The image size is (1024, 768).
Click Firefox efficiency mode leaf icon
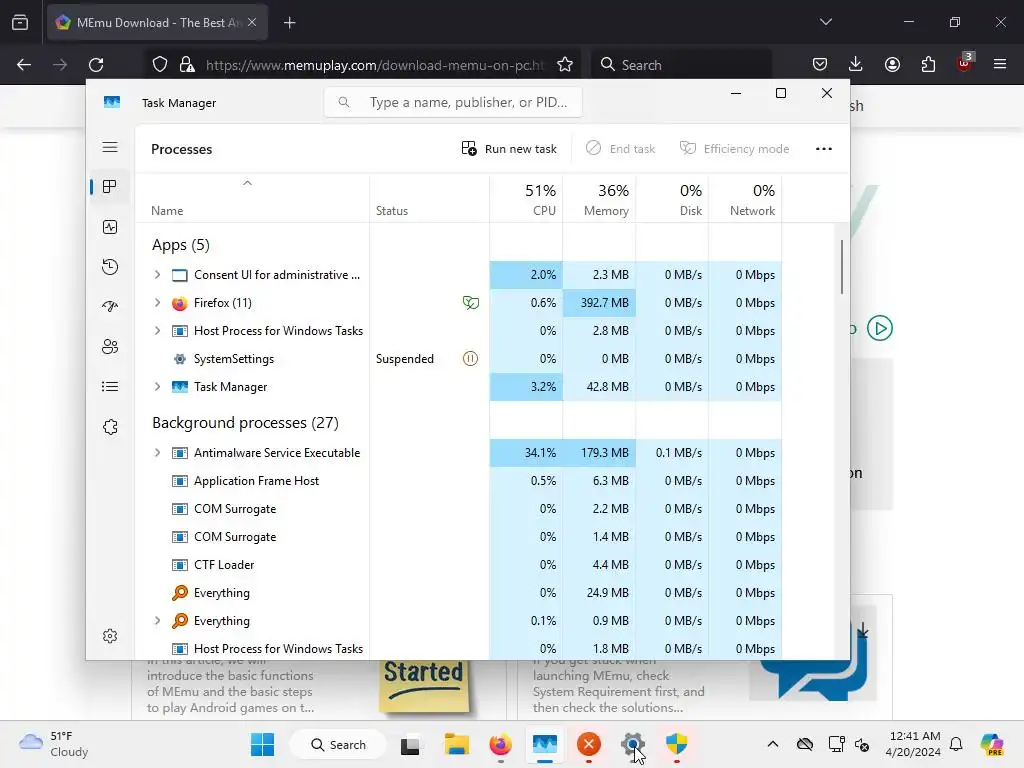coord(471,302)
